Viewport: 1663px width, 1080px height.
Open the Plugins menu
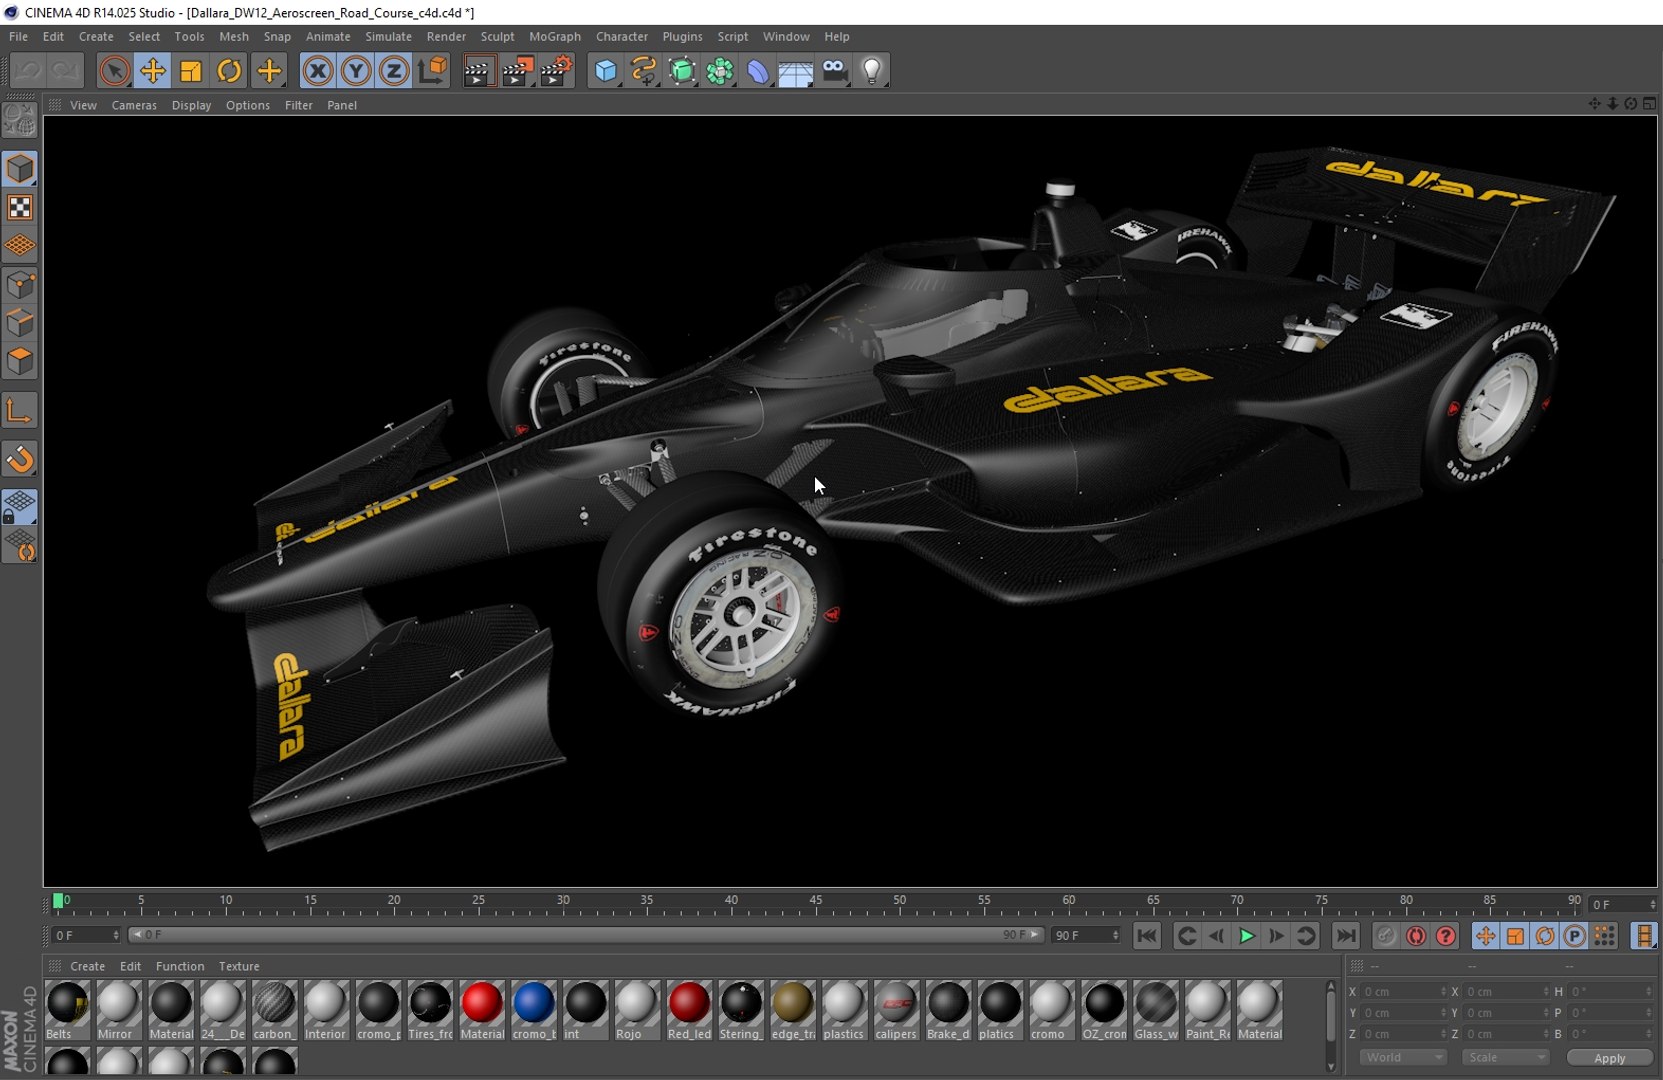tap(682, 36)
